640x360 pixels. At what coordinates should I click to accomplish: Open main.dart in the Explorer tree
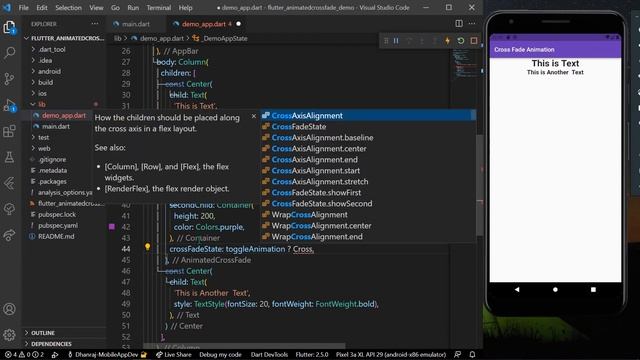pyautogui.click(x=56, y=127)
